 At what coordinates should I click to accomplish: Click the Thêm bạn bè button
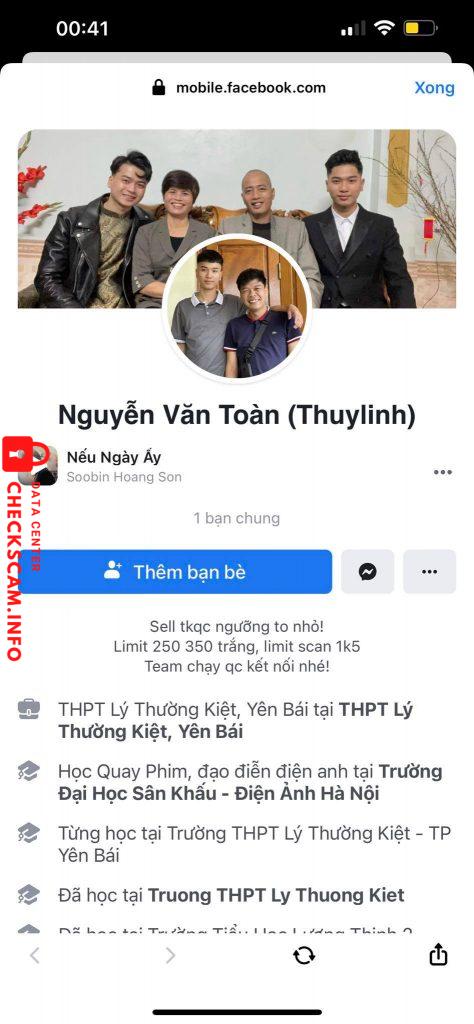(175, 571)
